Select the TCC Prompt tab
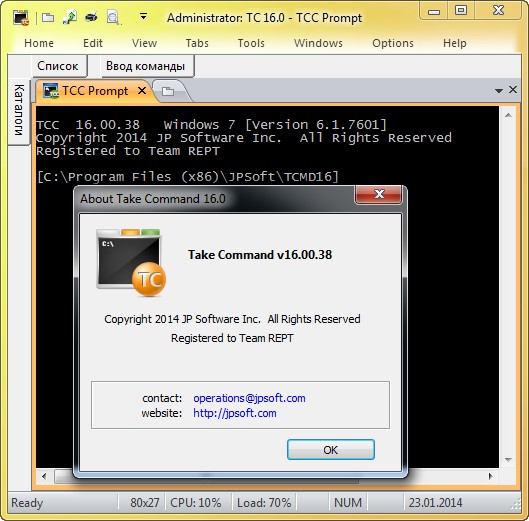This screenshot has width=529, height=521. coord(94,91)
